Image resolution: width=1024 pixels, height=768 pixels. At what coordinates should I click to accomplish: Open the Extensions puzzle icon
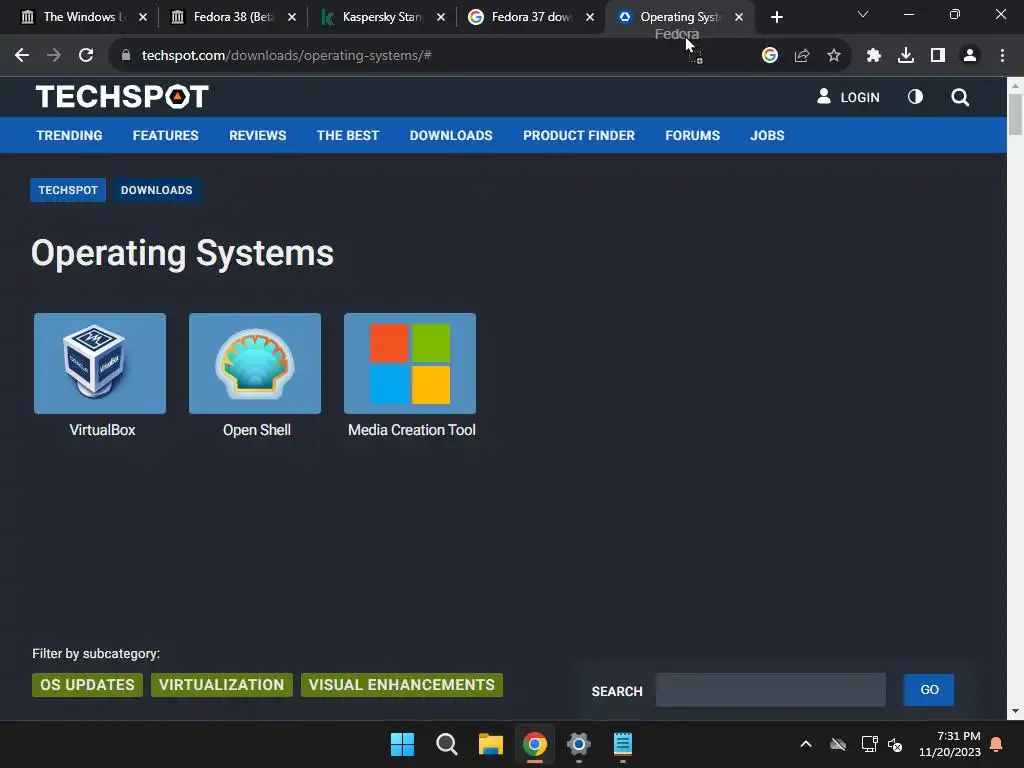pyautogui.click(x=874, y=56)
